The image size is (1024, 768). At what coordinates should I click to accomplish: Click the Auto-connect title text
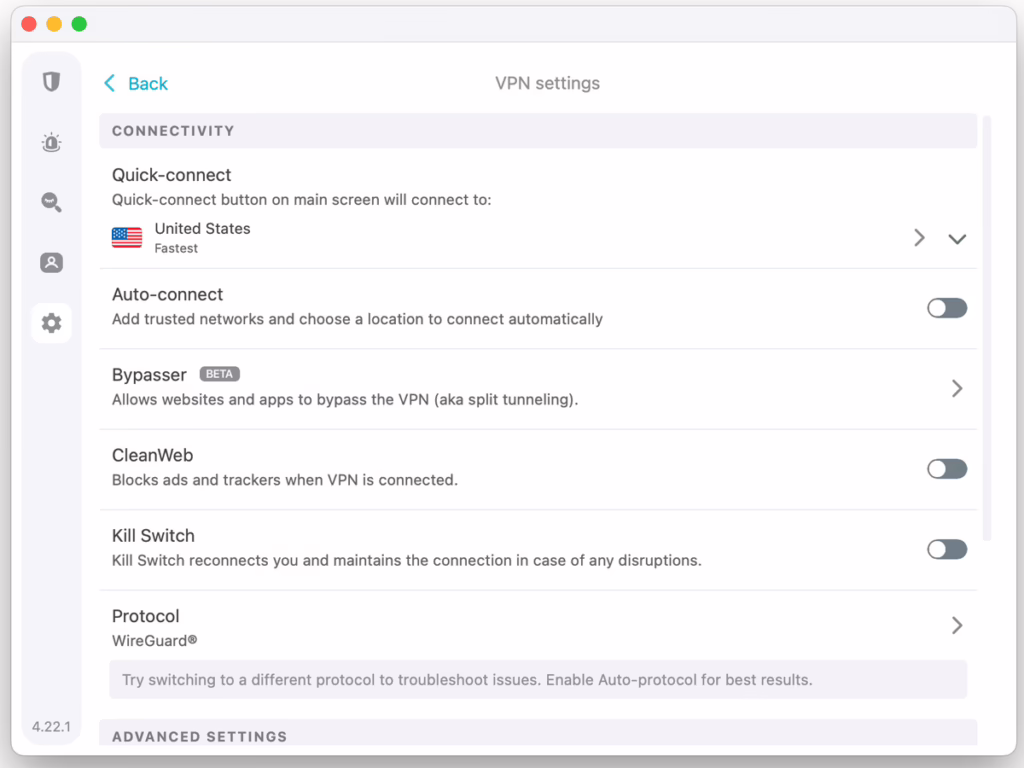(x=168, y=295)
